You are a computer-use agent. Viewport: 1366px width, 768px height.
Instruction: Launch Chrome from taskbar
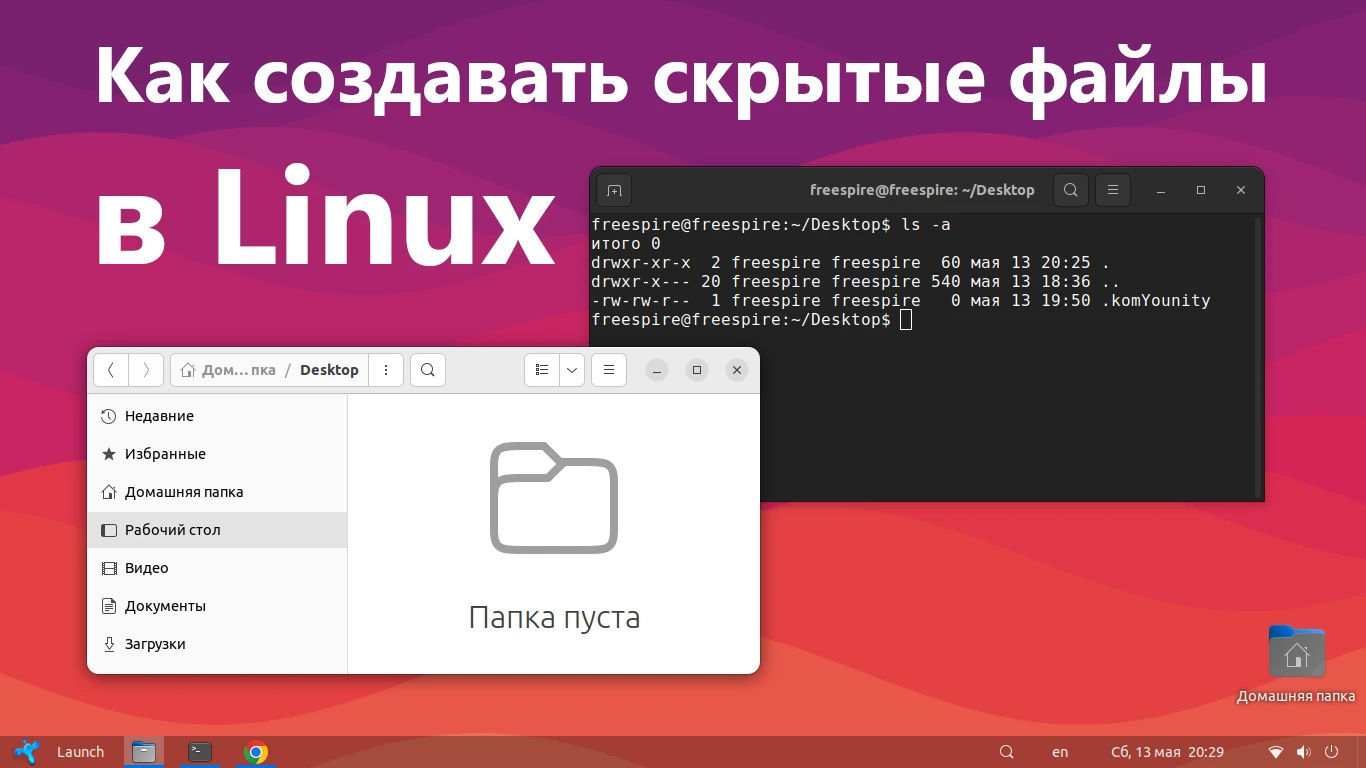[256, 752]
